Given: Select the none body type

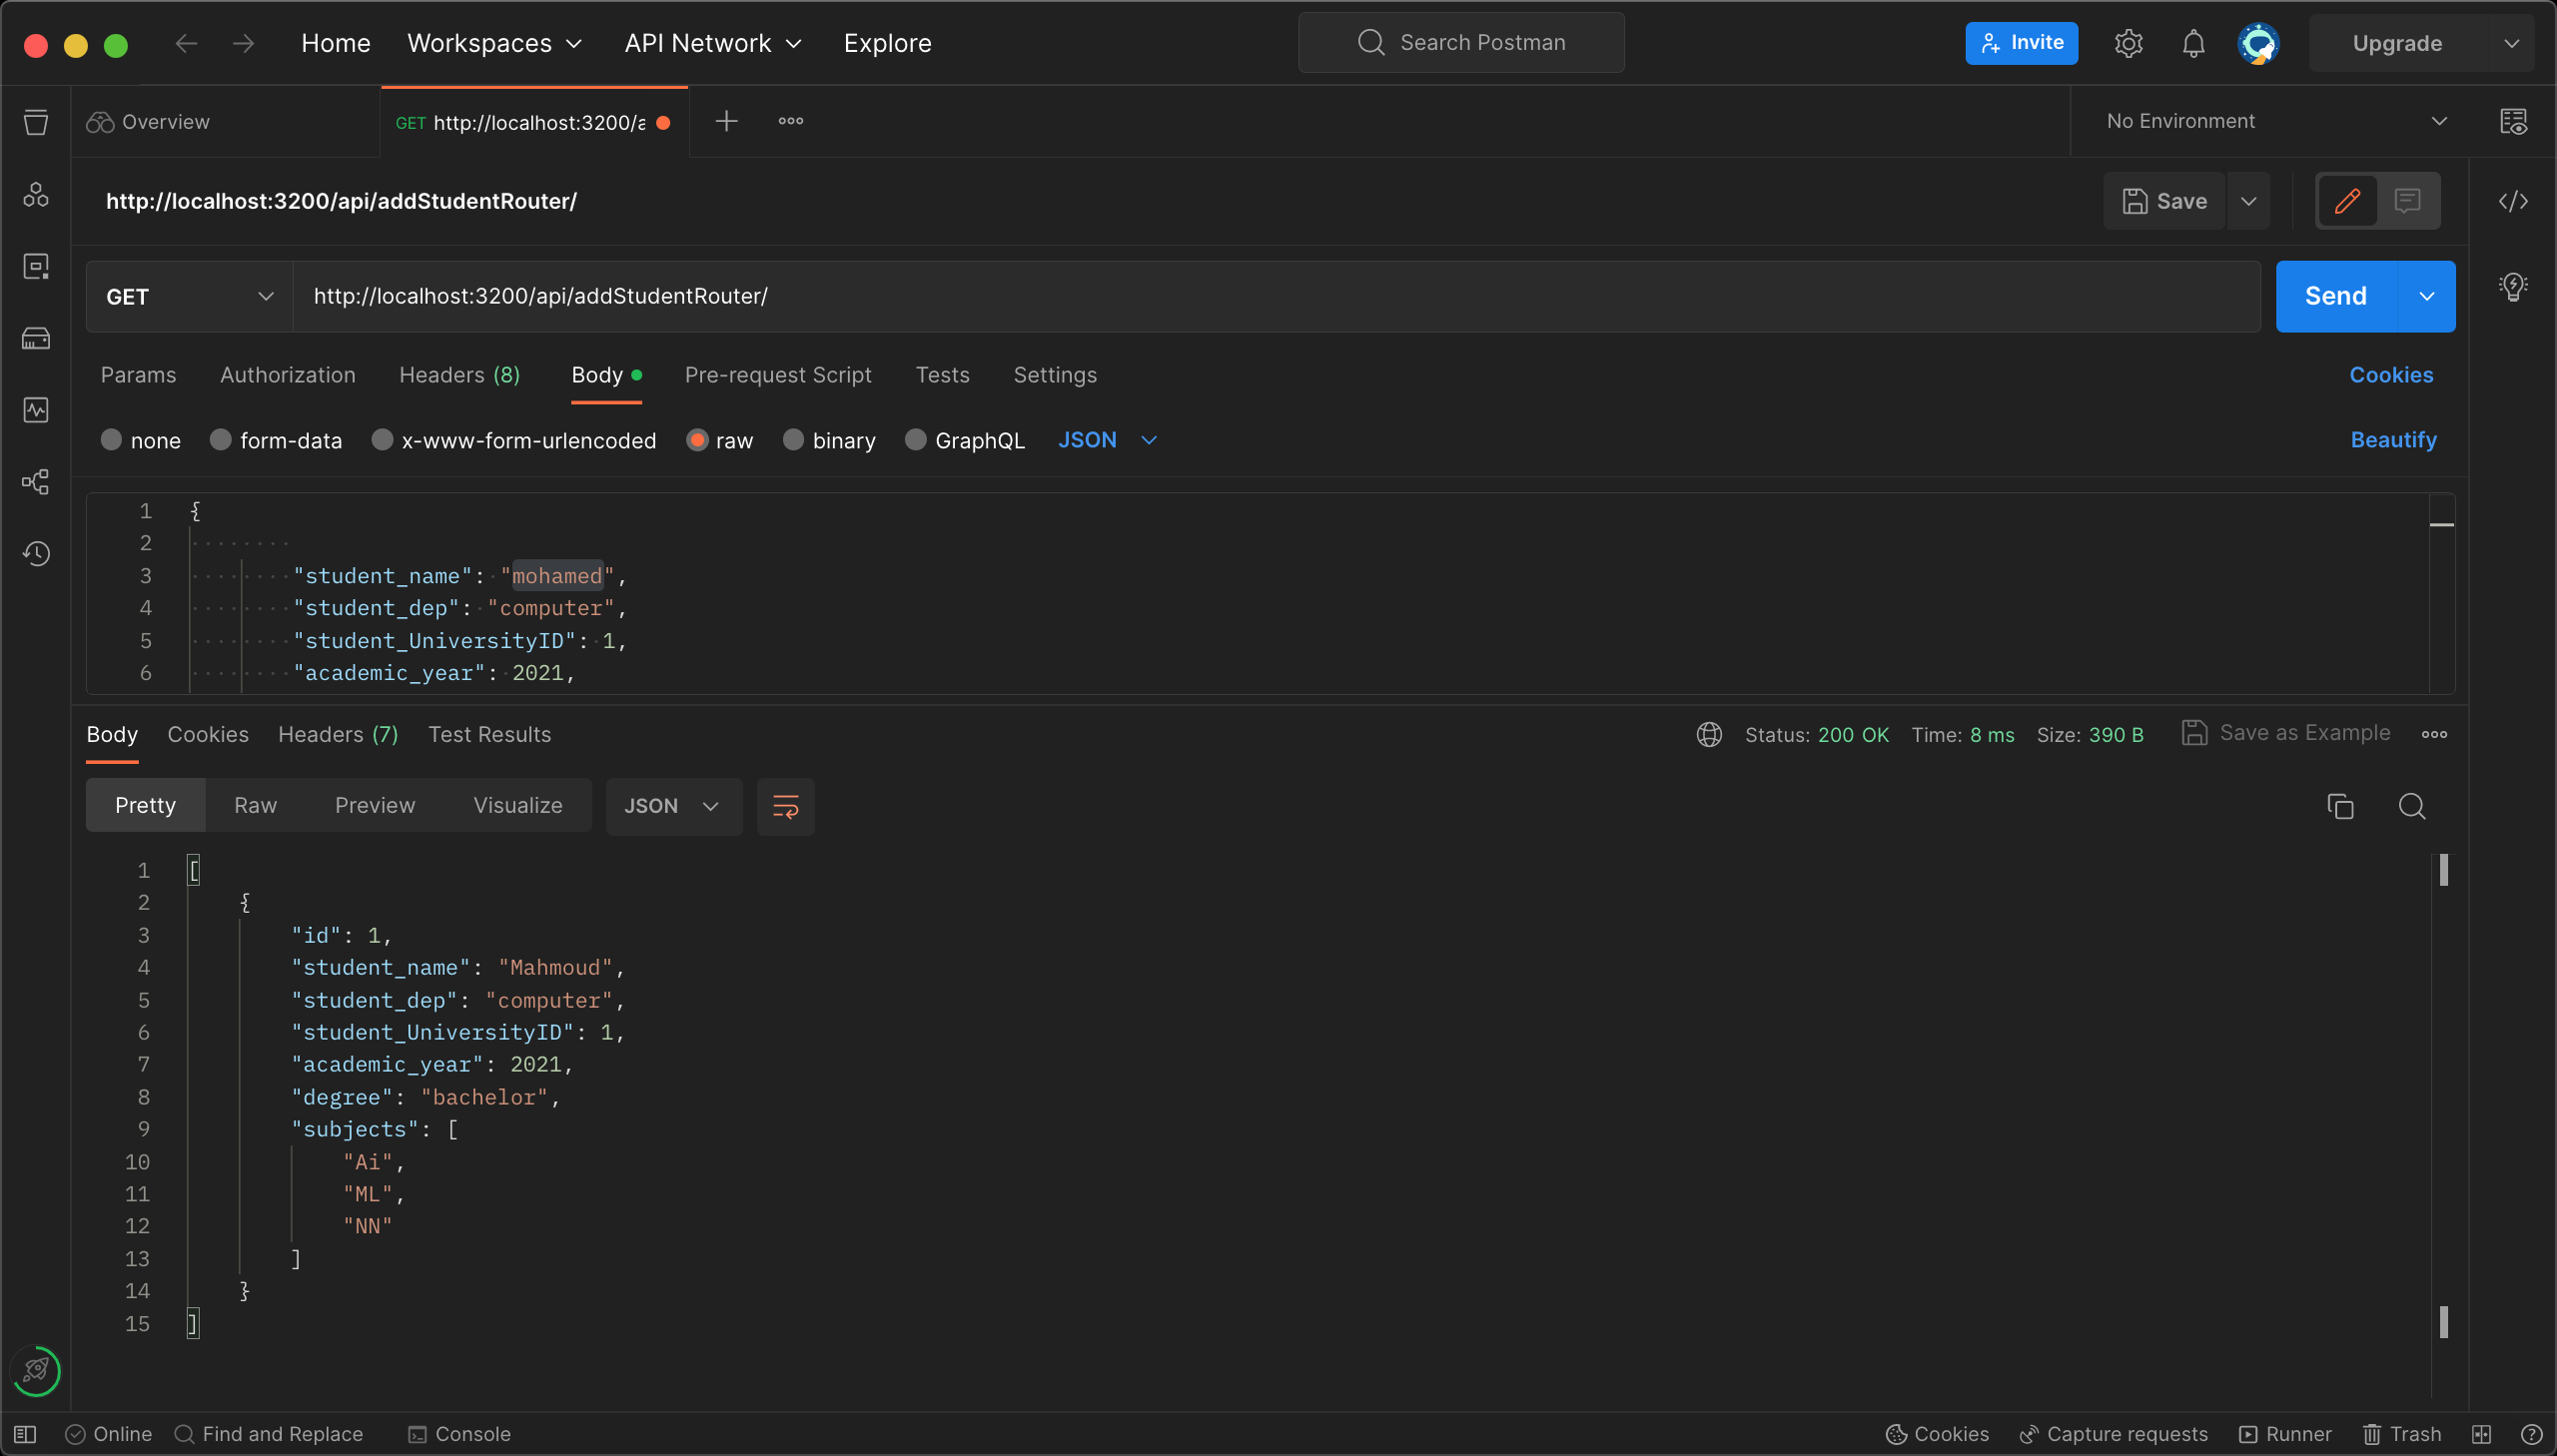Looking at the screenshot, I should [141, 440].
